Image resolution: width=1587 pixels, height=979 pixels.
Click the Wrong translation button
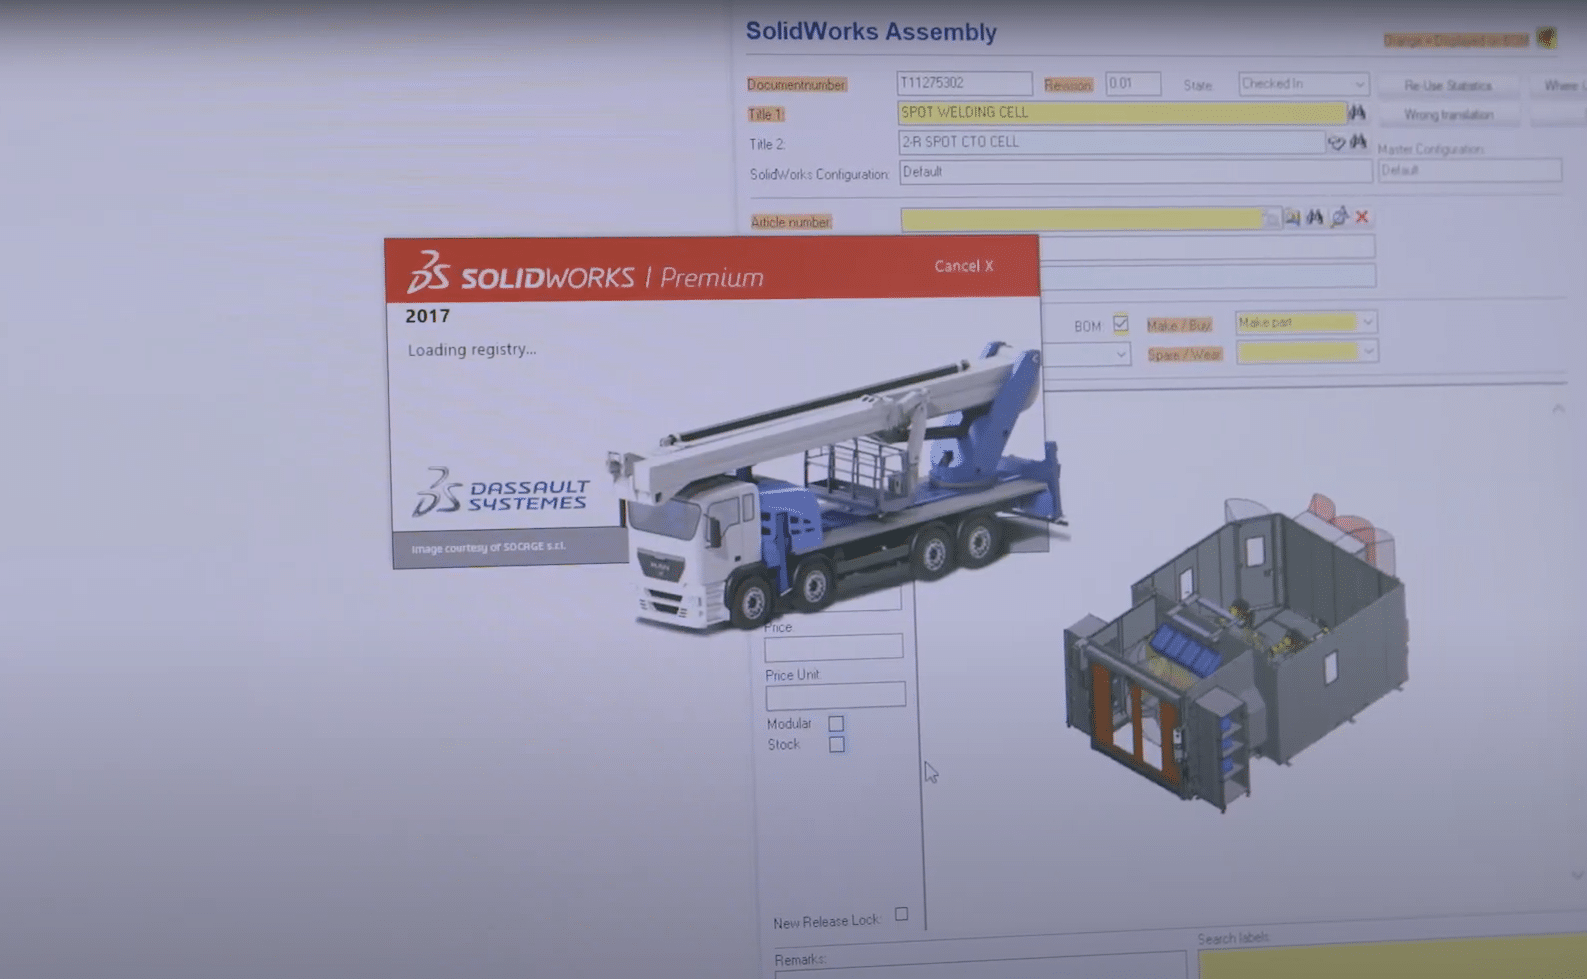(x=1448, y=115)
